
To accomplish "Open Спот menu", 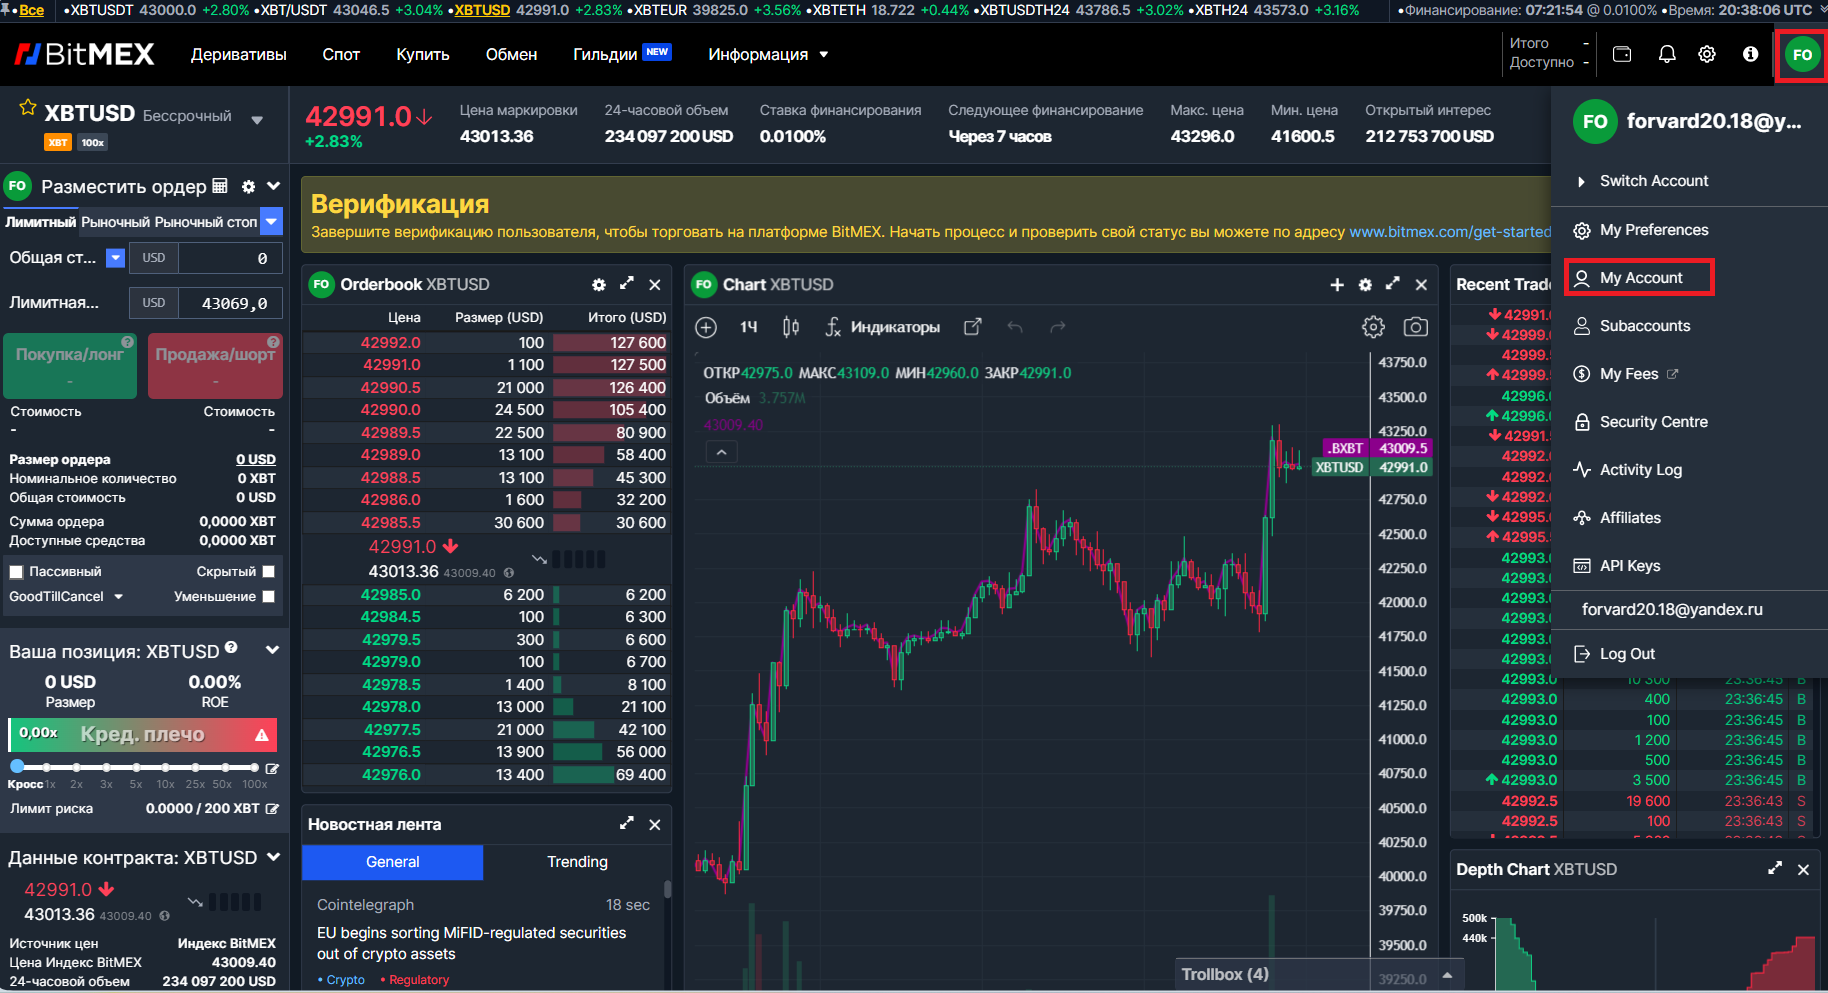I will pos(341,54).
